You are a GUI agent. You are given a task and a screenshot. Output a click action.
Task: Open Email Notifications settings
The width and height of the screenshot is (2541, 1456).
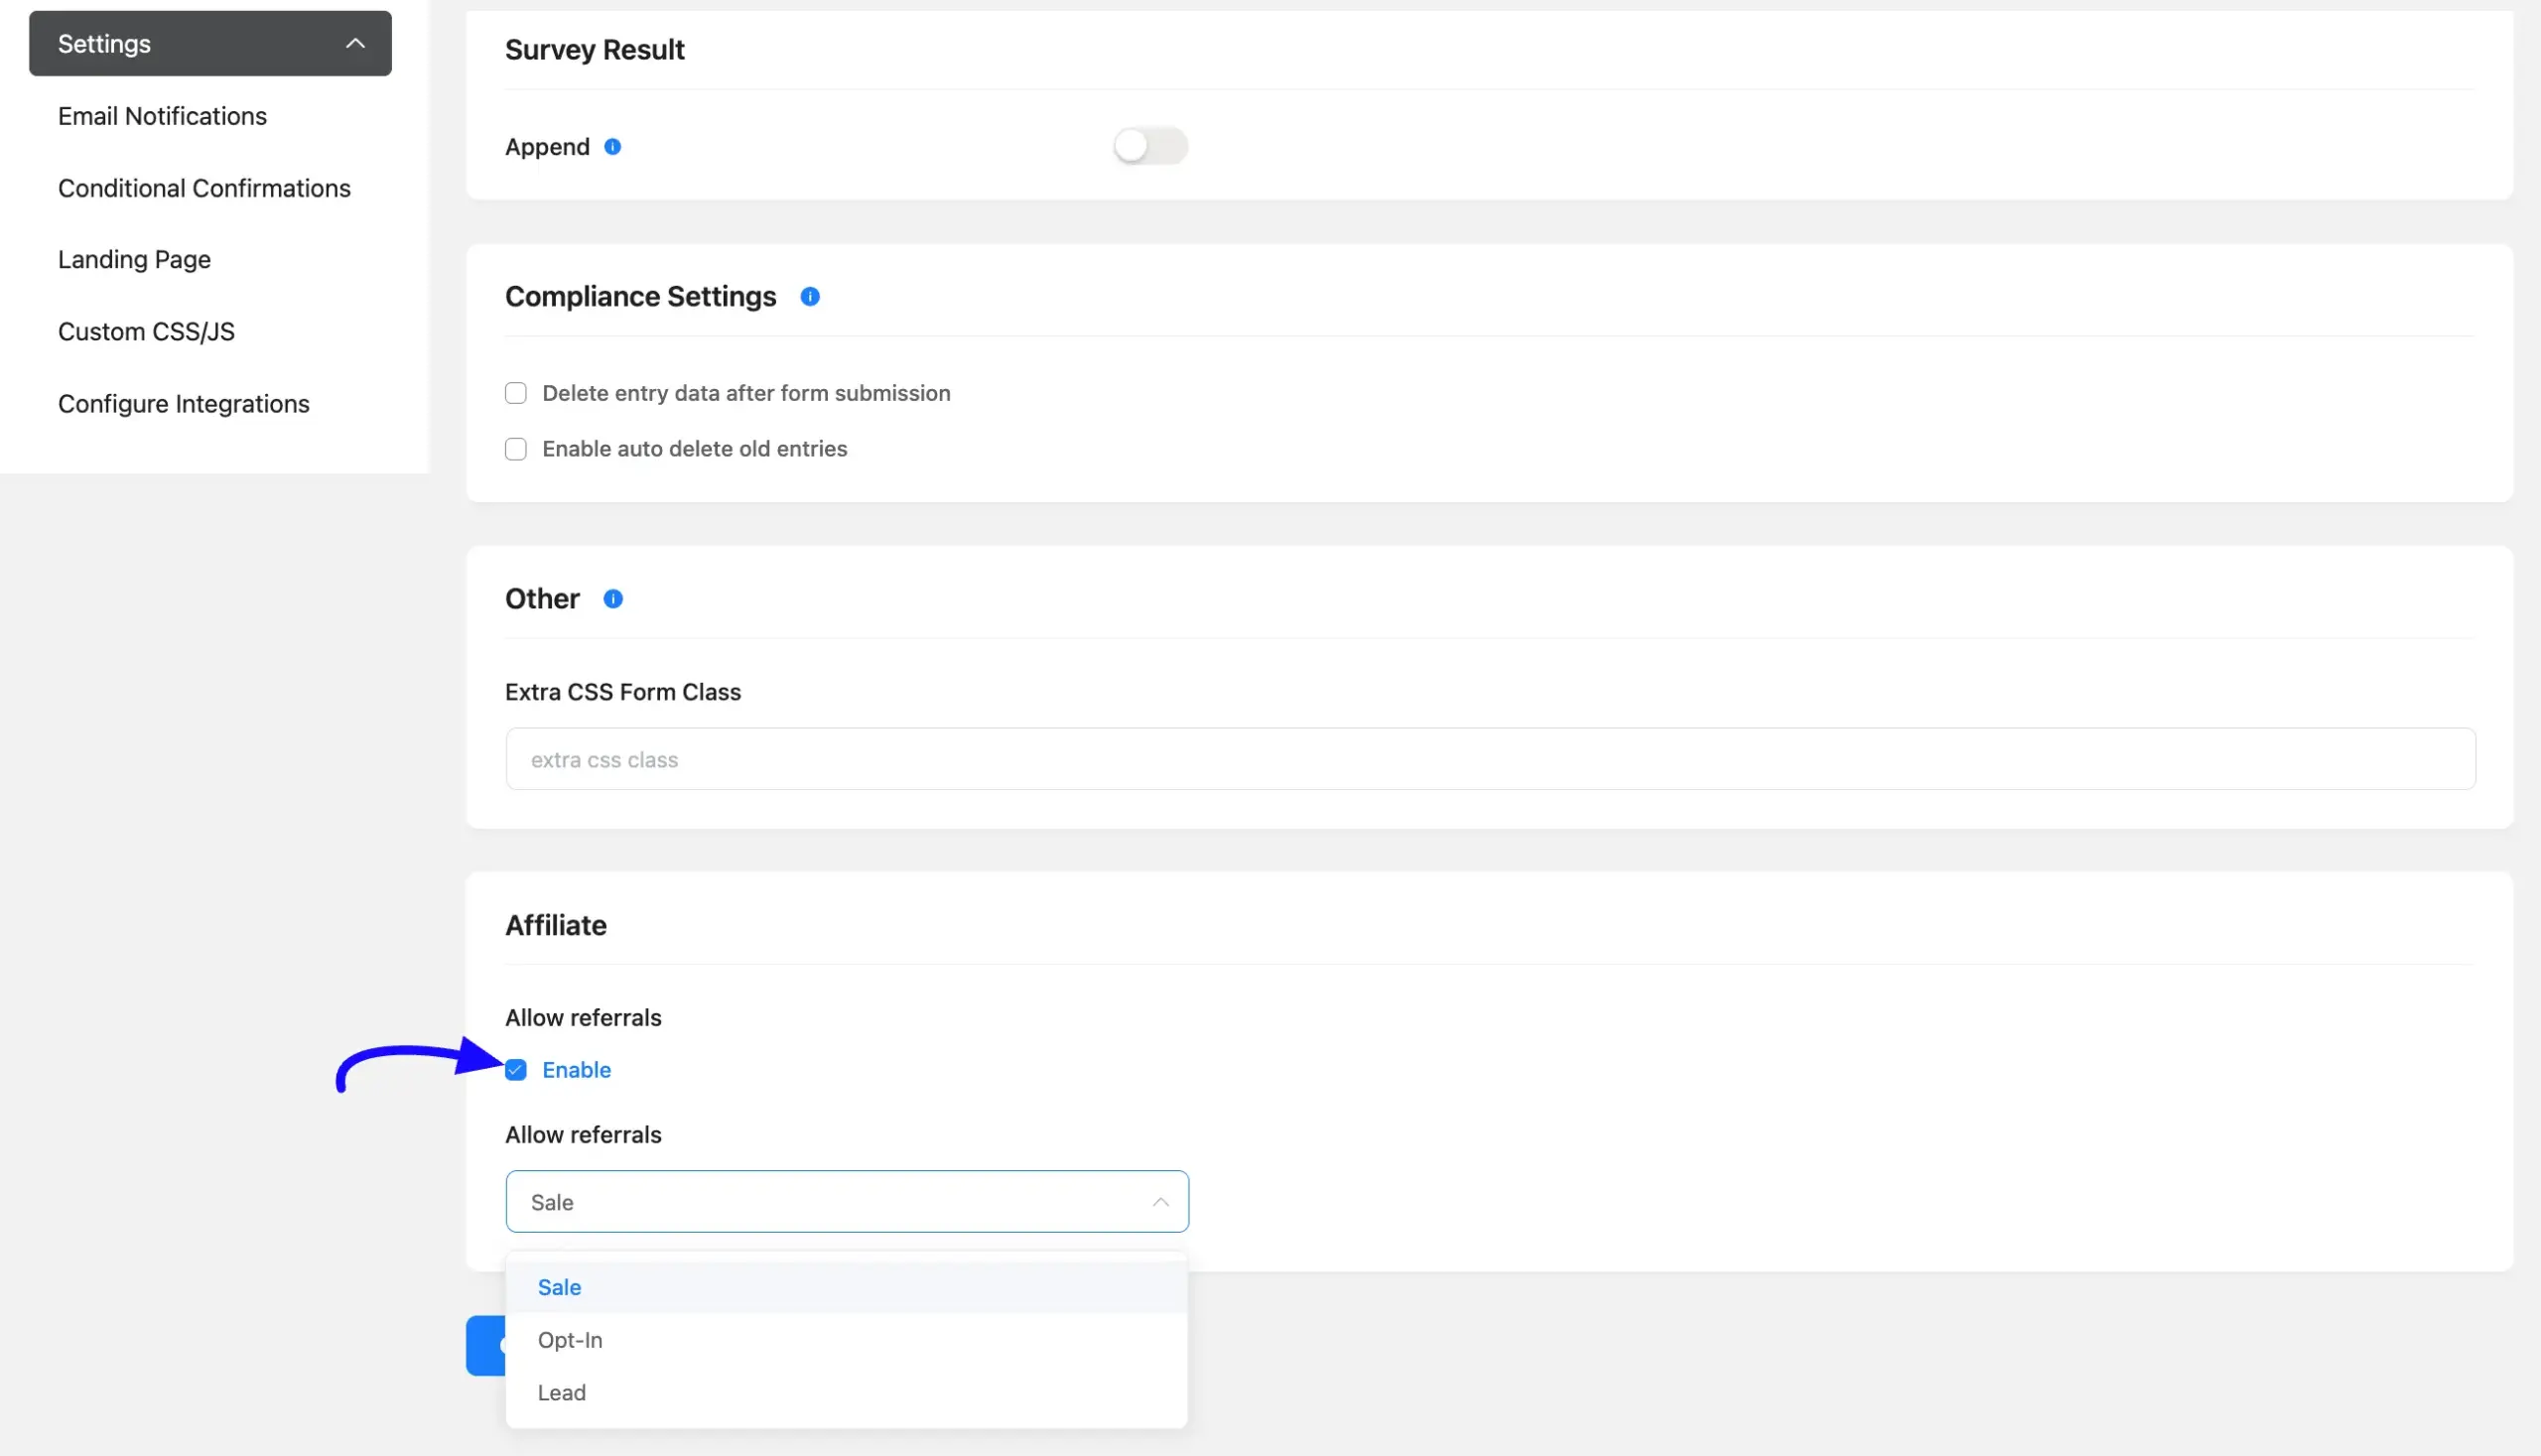click(162, 116)
